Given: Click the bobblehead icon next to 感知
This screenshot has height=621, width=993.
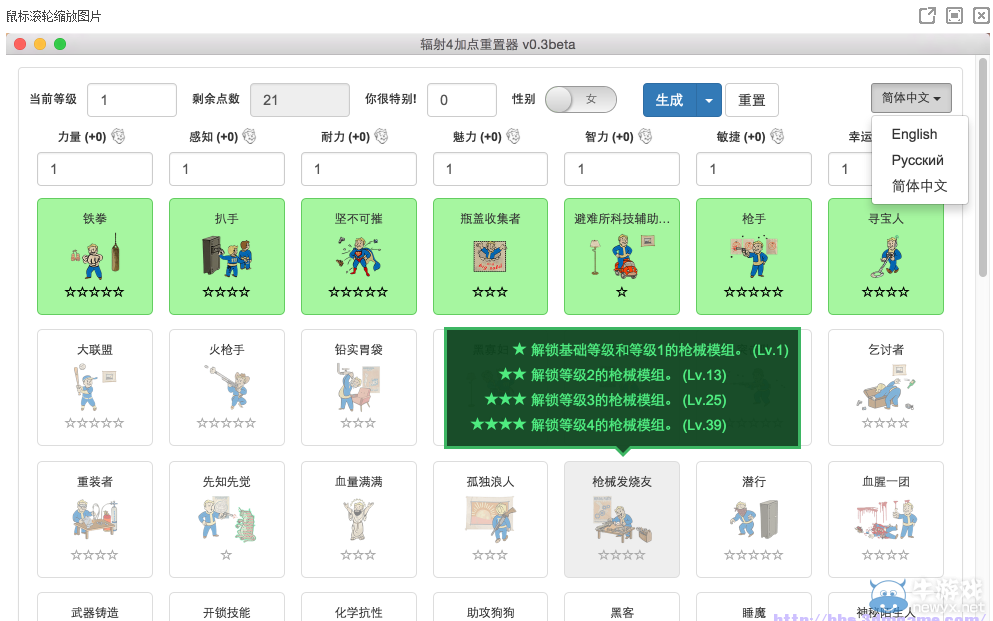Looking at the screenshot, I should 250,136.
